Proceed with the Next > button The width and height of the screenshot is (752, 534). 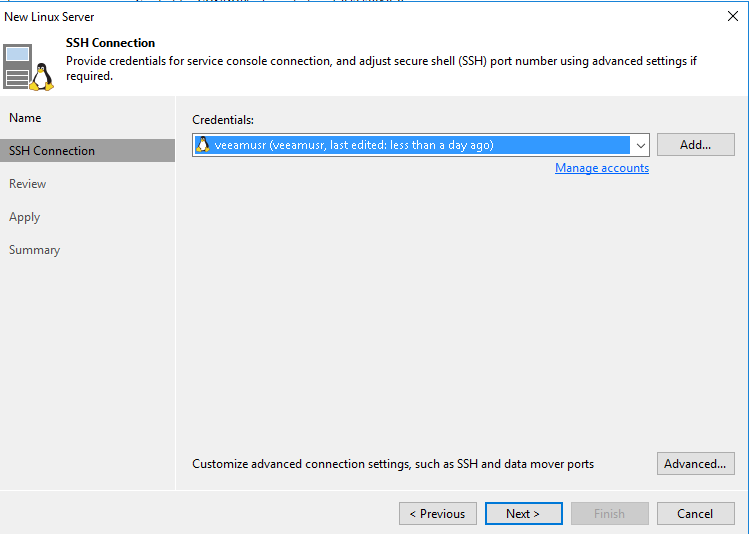click(x=523, y=513)
